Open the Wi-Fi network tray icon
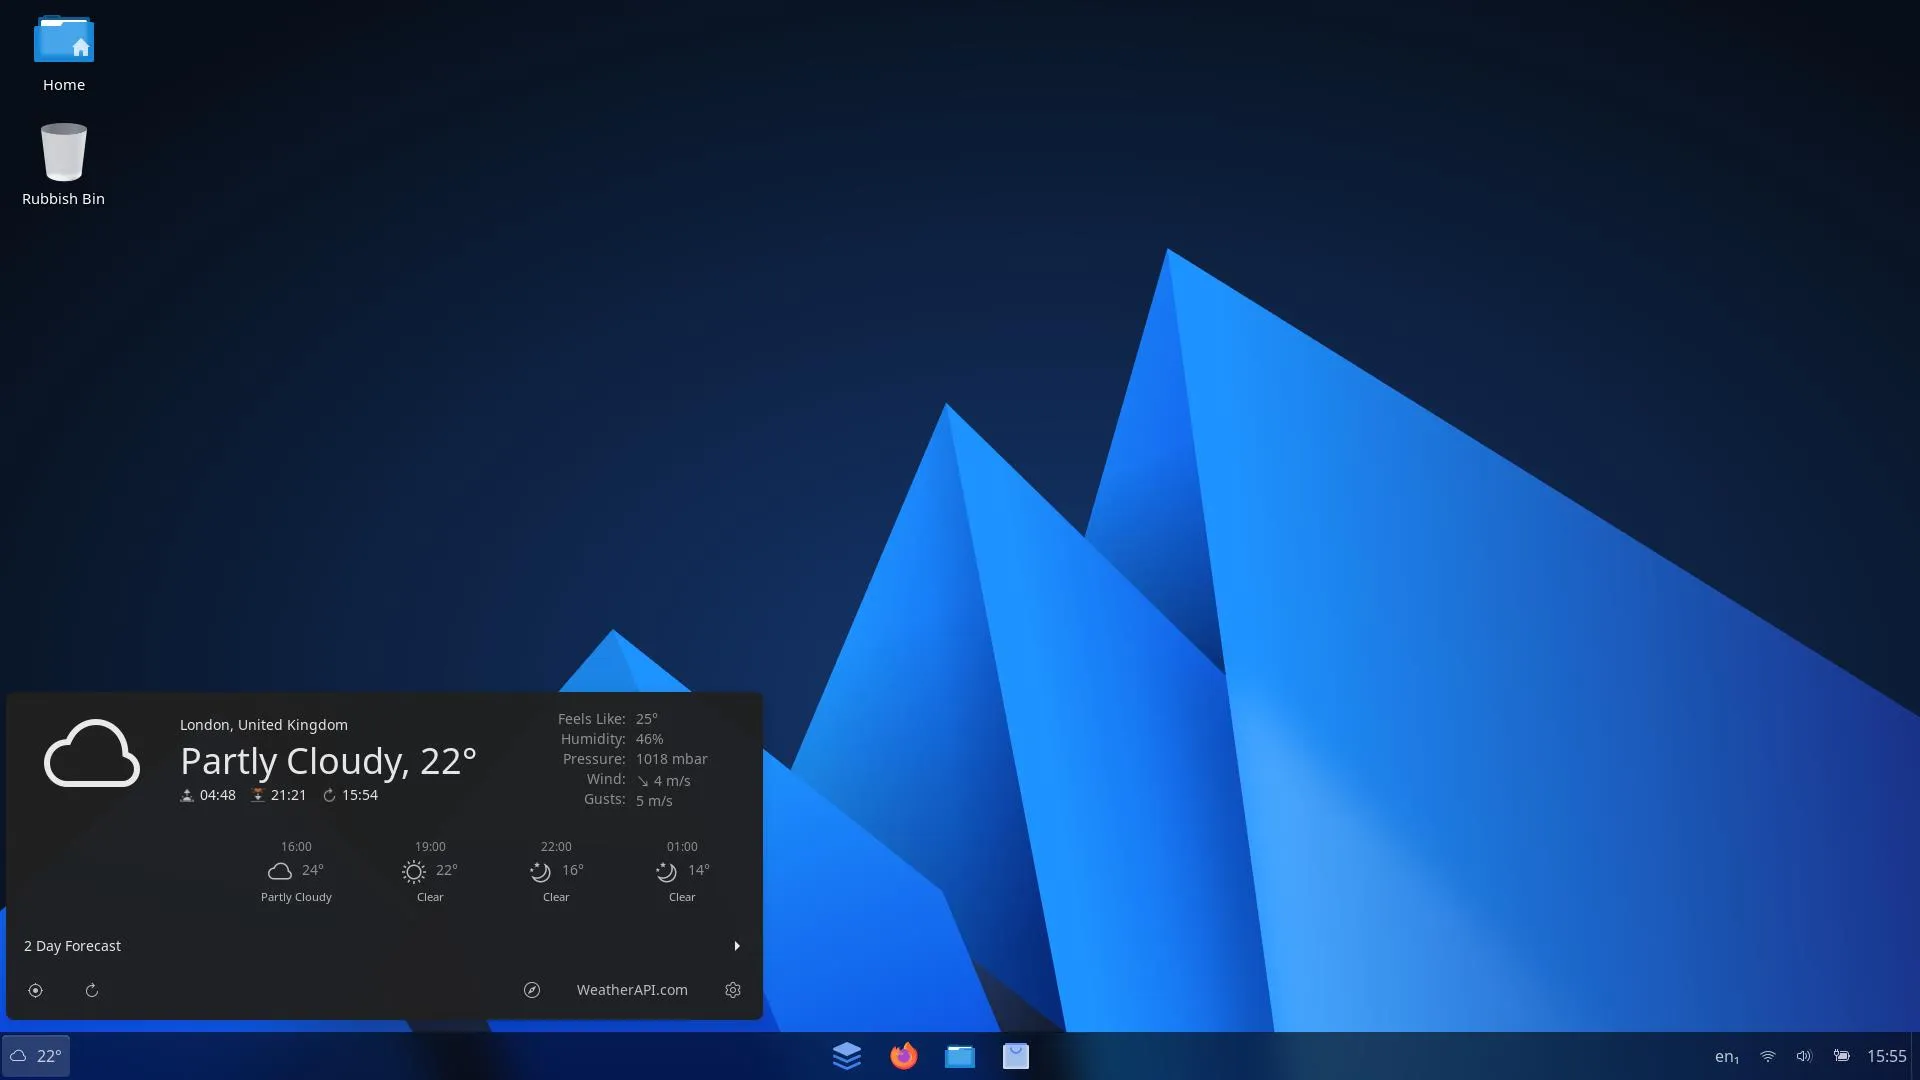The width and height of the screenshot is (1920, 1080). (x=1768, y=1056)
